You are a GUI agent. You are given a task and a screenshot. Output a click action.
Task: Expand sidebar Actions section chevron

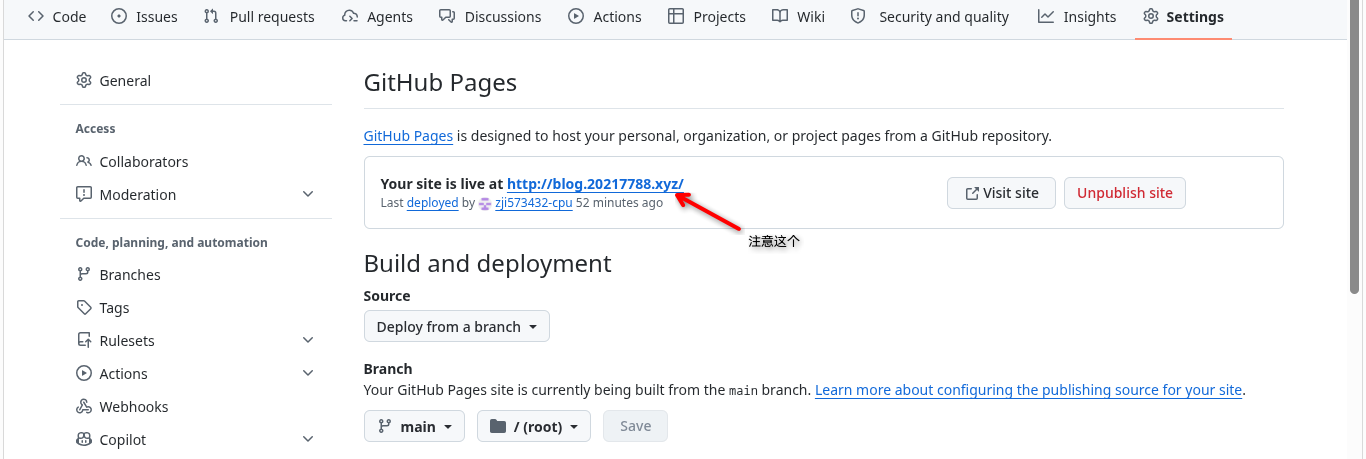[x=308, y=374]
